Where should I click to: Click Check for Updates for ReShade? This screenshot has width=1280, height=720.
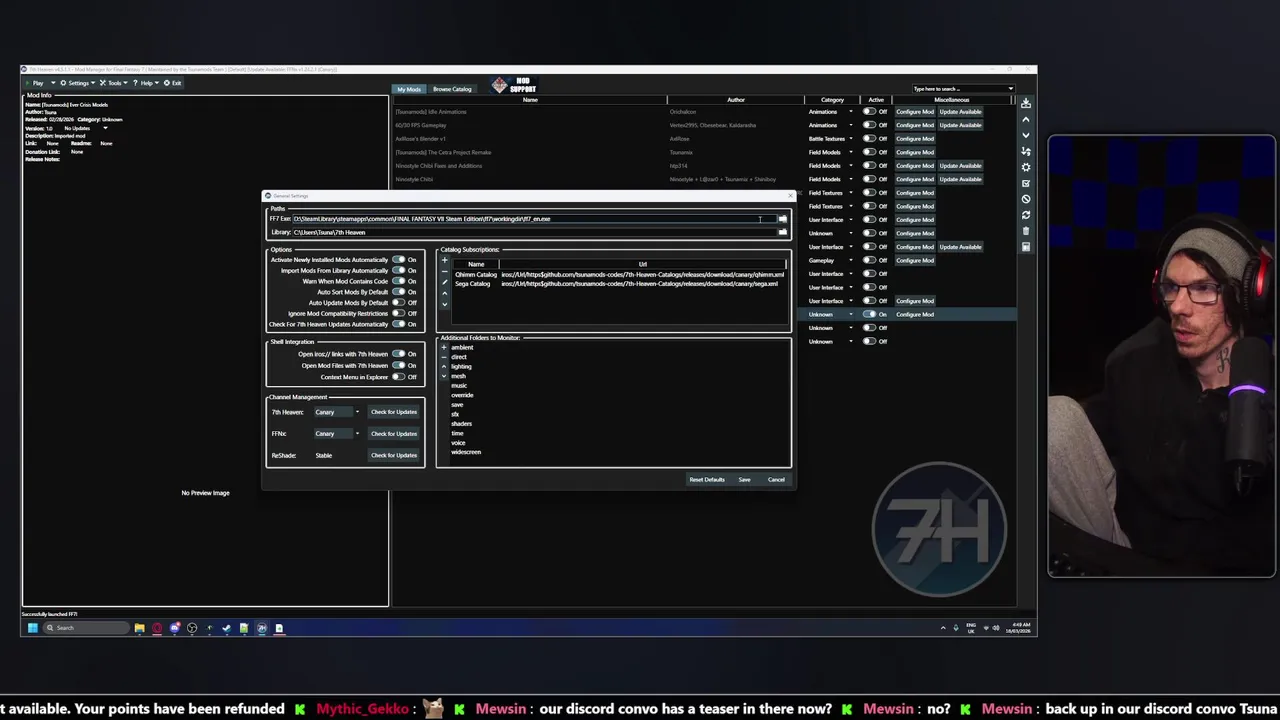pyautogui.click(x=394, y=455)
